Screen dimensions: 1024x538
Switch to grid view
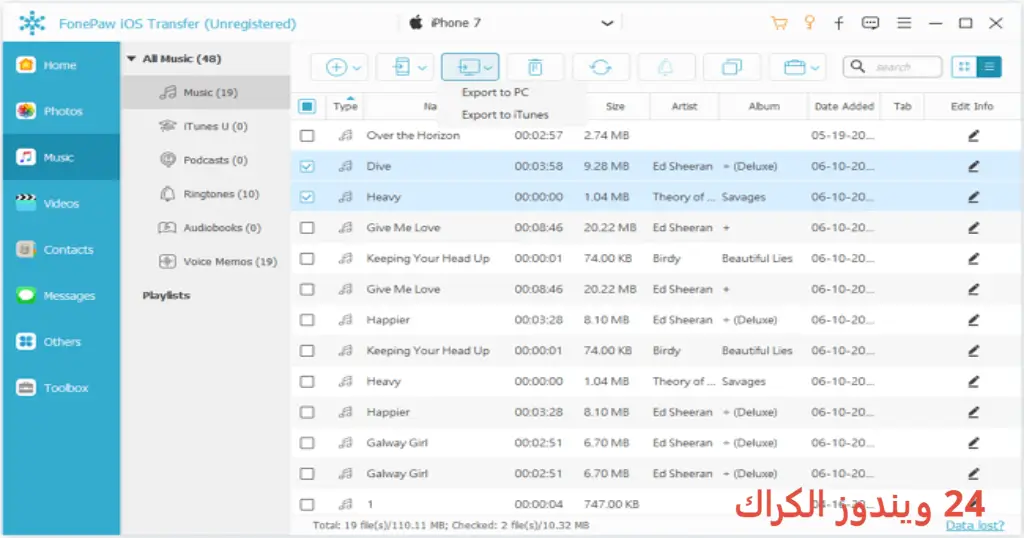click(x=964, y=67)
